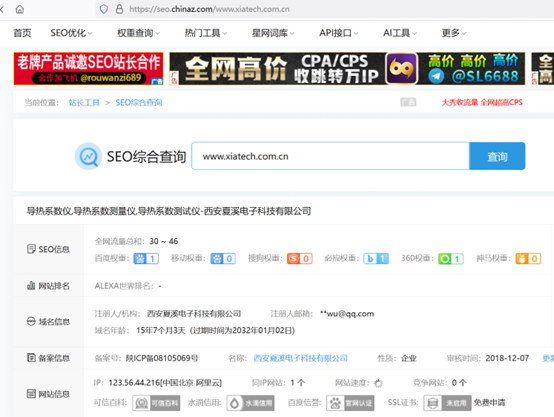Expand the AI工具 dropdown menu
Image resolution: width=554 pixels, height=417 pixels.
point(400,33)
